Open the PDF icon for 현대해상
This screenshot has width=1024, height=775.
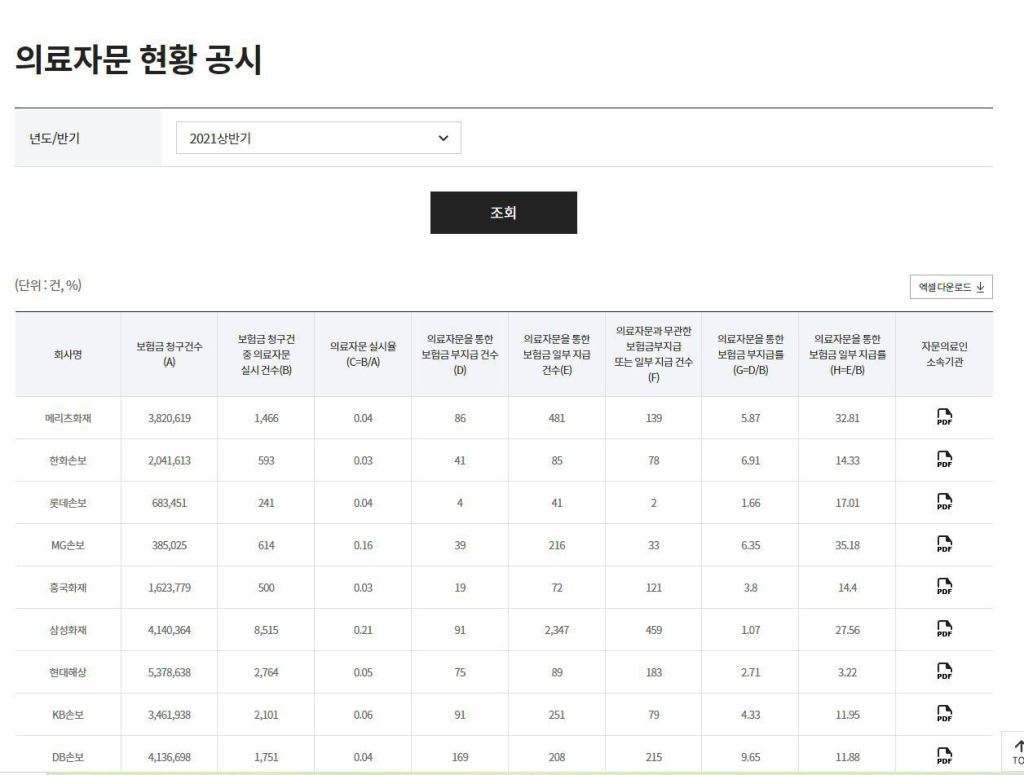(x=944, y=672)
